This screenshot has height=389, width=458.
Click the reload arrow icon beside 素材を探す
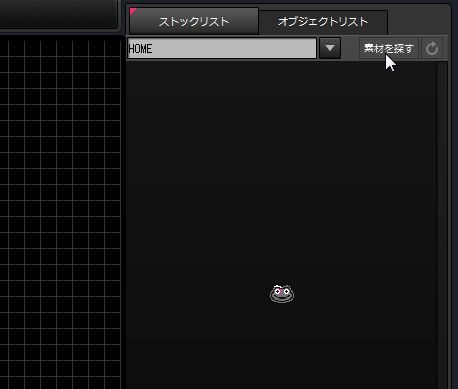[432, 49]
